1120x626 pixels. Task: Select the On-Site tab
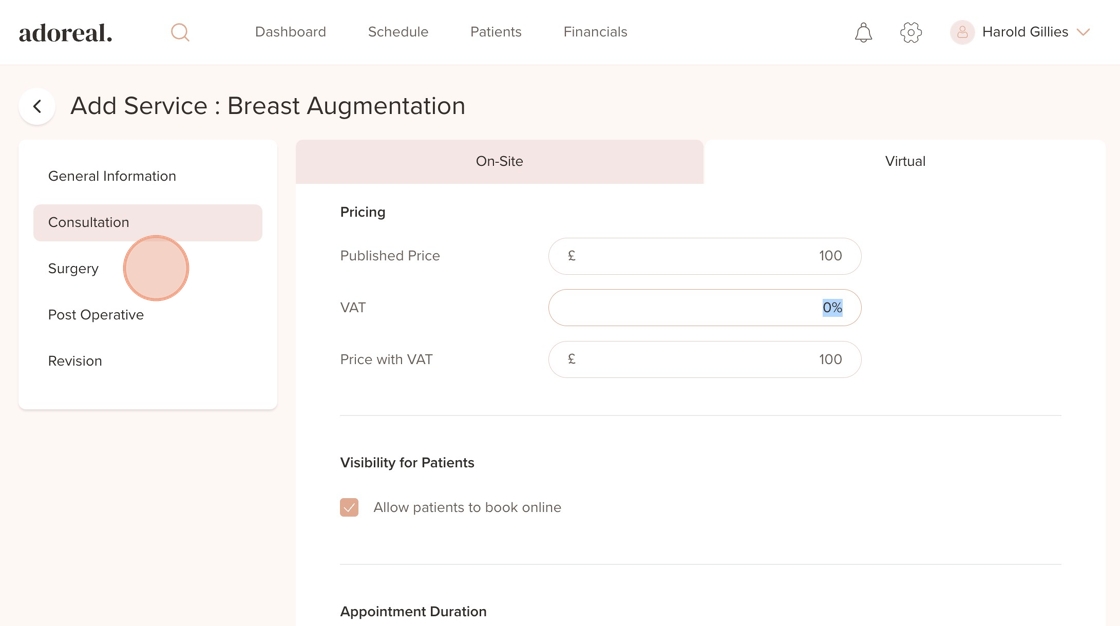(499, 161)
